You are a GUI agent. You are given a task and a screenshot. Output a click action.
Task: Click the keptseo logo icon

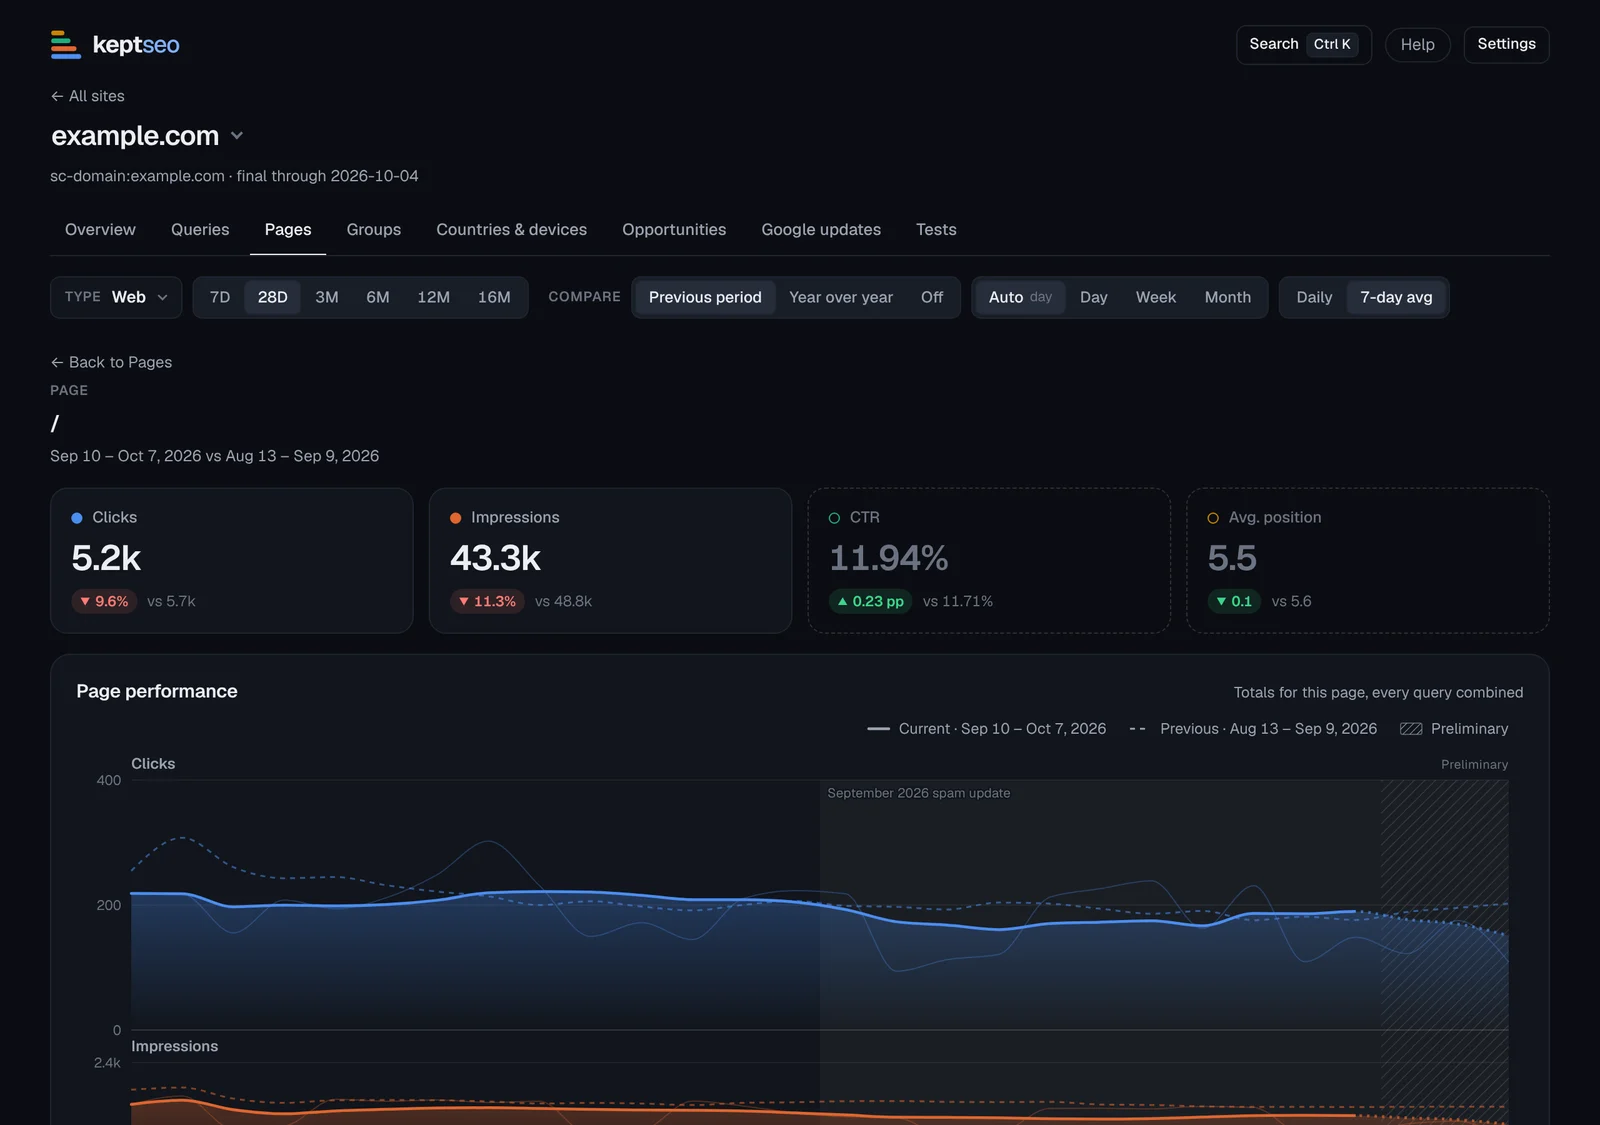66,45
